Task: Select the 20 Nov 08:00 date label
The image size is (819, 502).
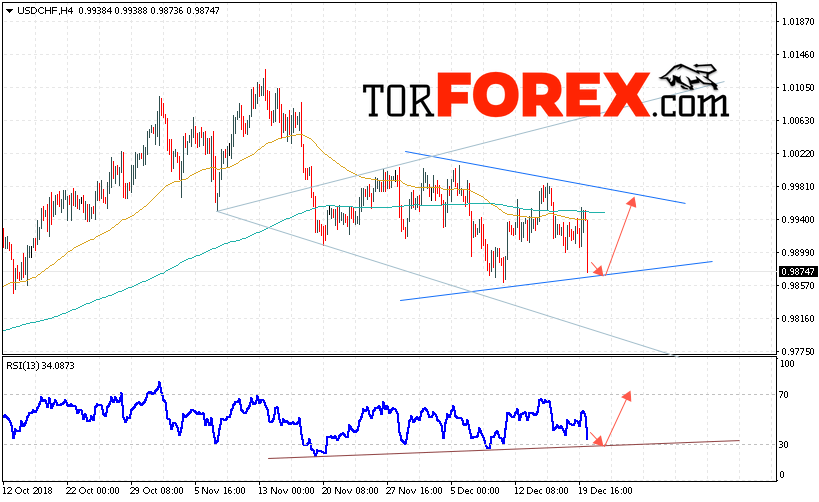Action: click(350, 491)
